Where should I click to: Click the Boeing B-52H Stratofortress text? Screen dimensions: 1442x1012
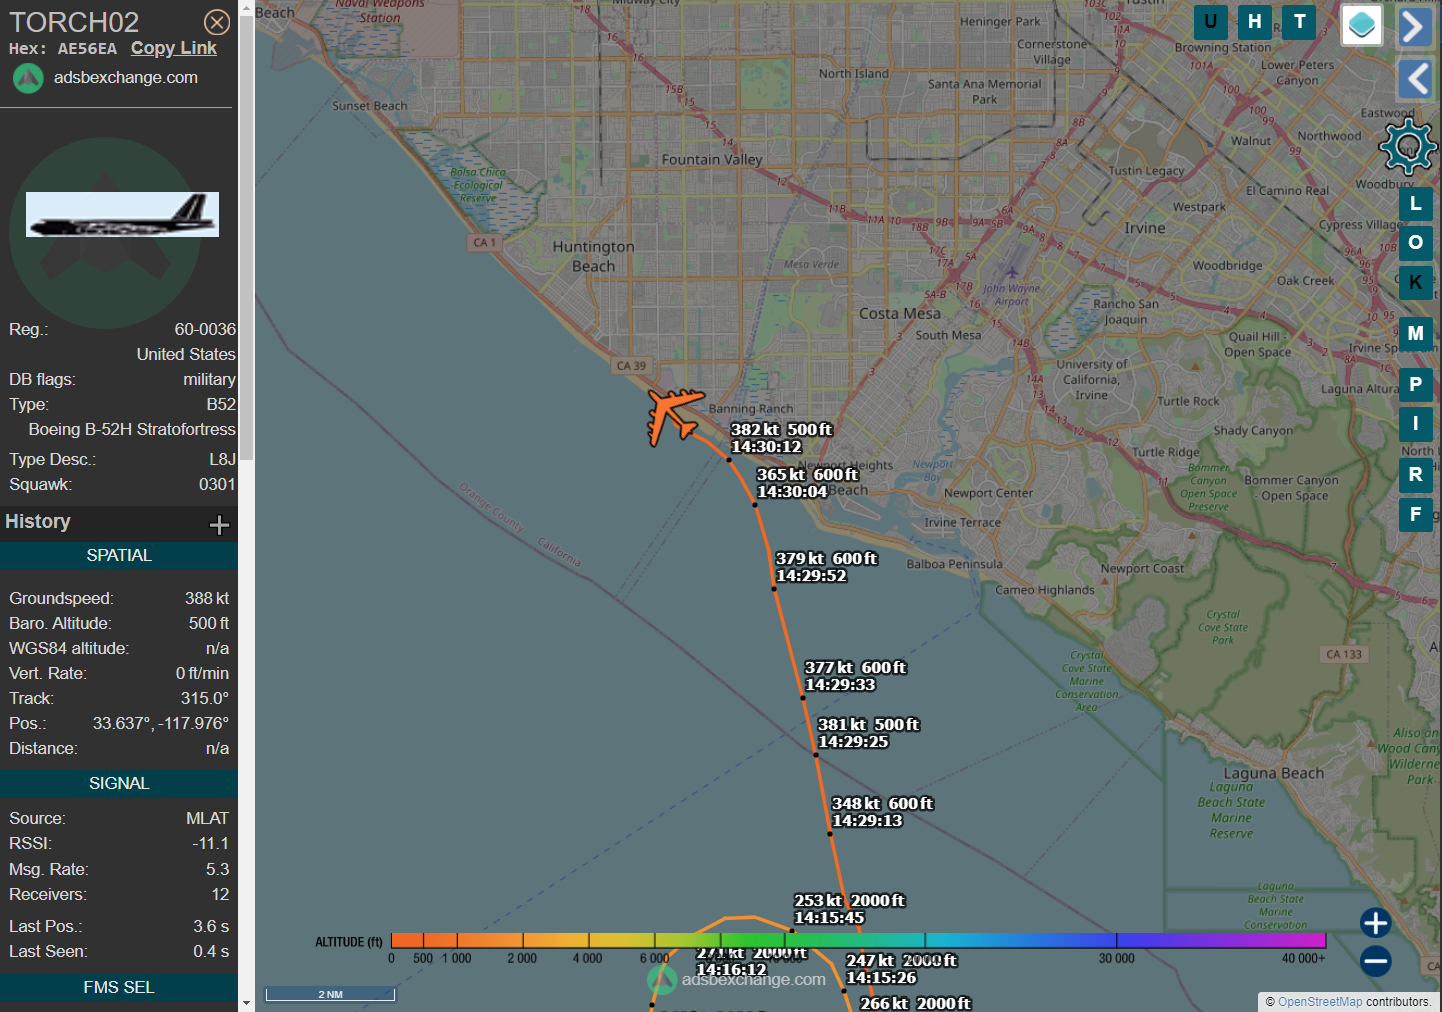tap(132, 429)
